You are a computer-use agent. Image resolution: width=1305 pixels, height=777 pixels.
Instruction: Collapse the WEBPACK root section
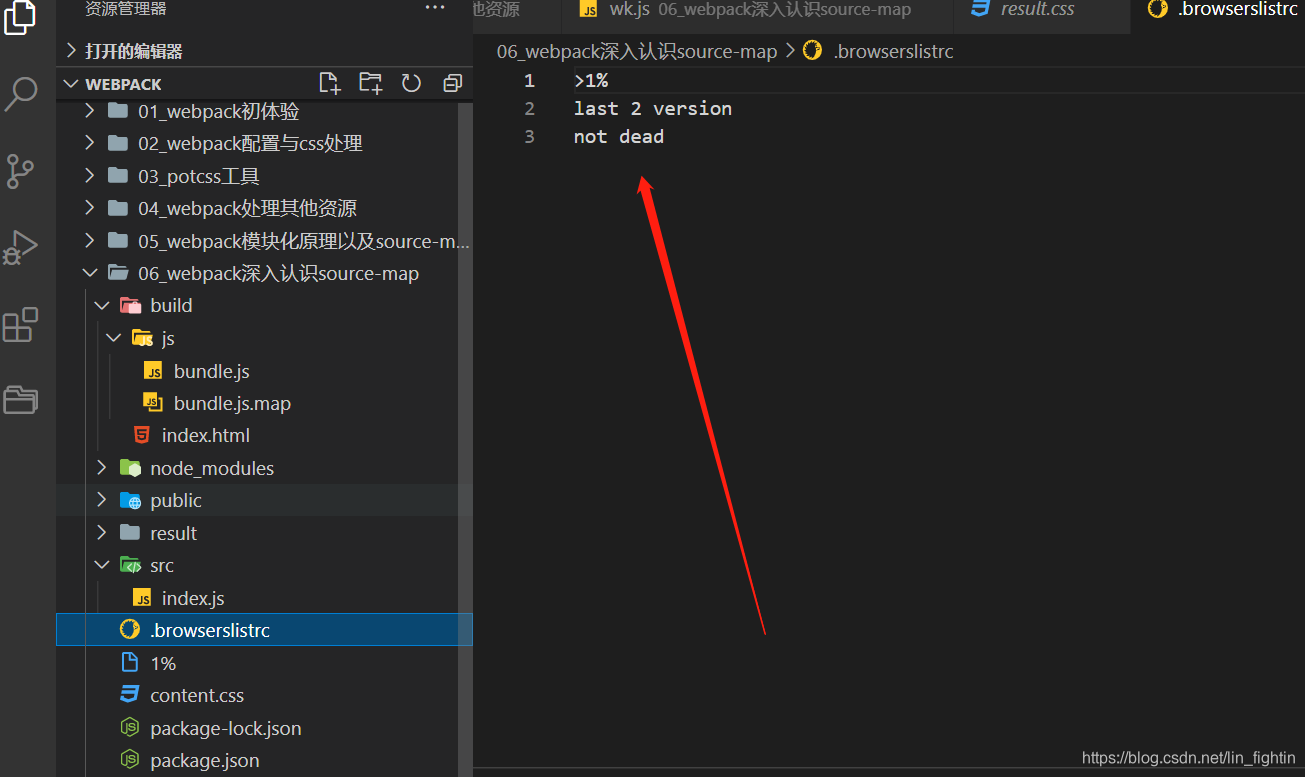72,84
